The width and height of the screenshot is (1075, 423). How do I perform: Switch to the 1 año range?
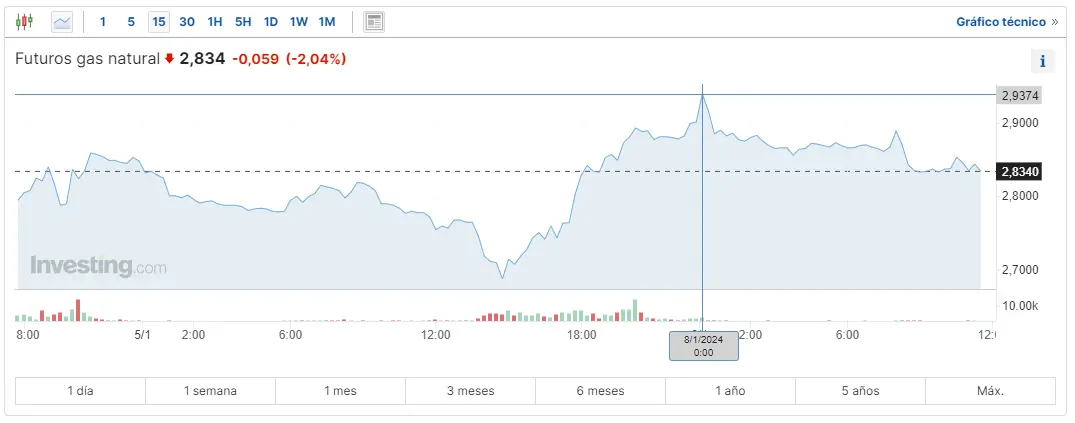click(x=730, y=391)
